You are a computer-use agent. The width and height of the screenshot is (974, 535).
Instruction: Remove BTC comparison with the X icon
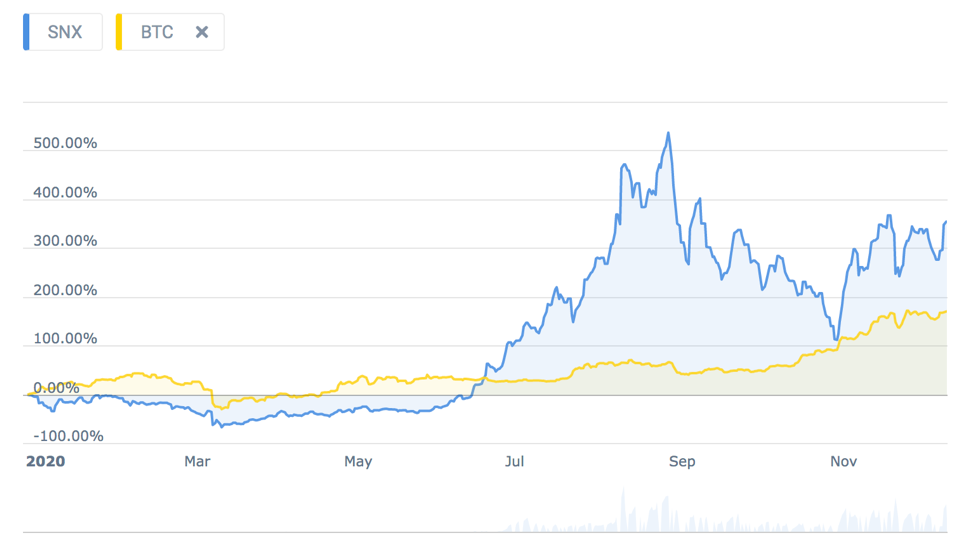202,32
